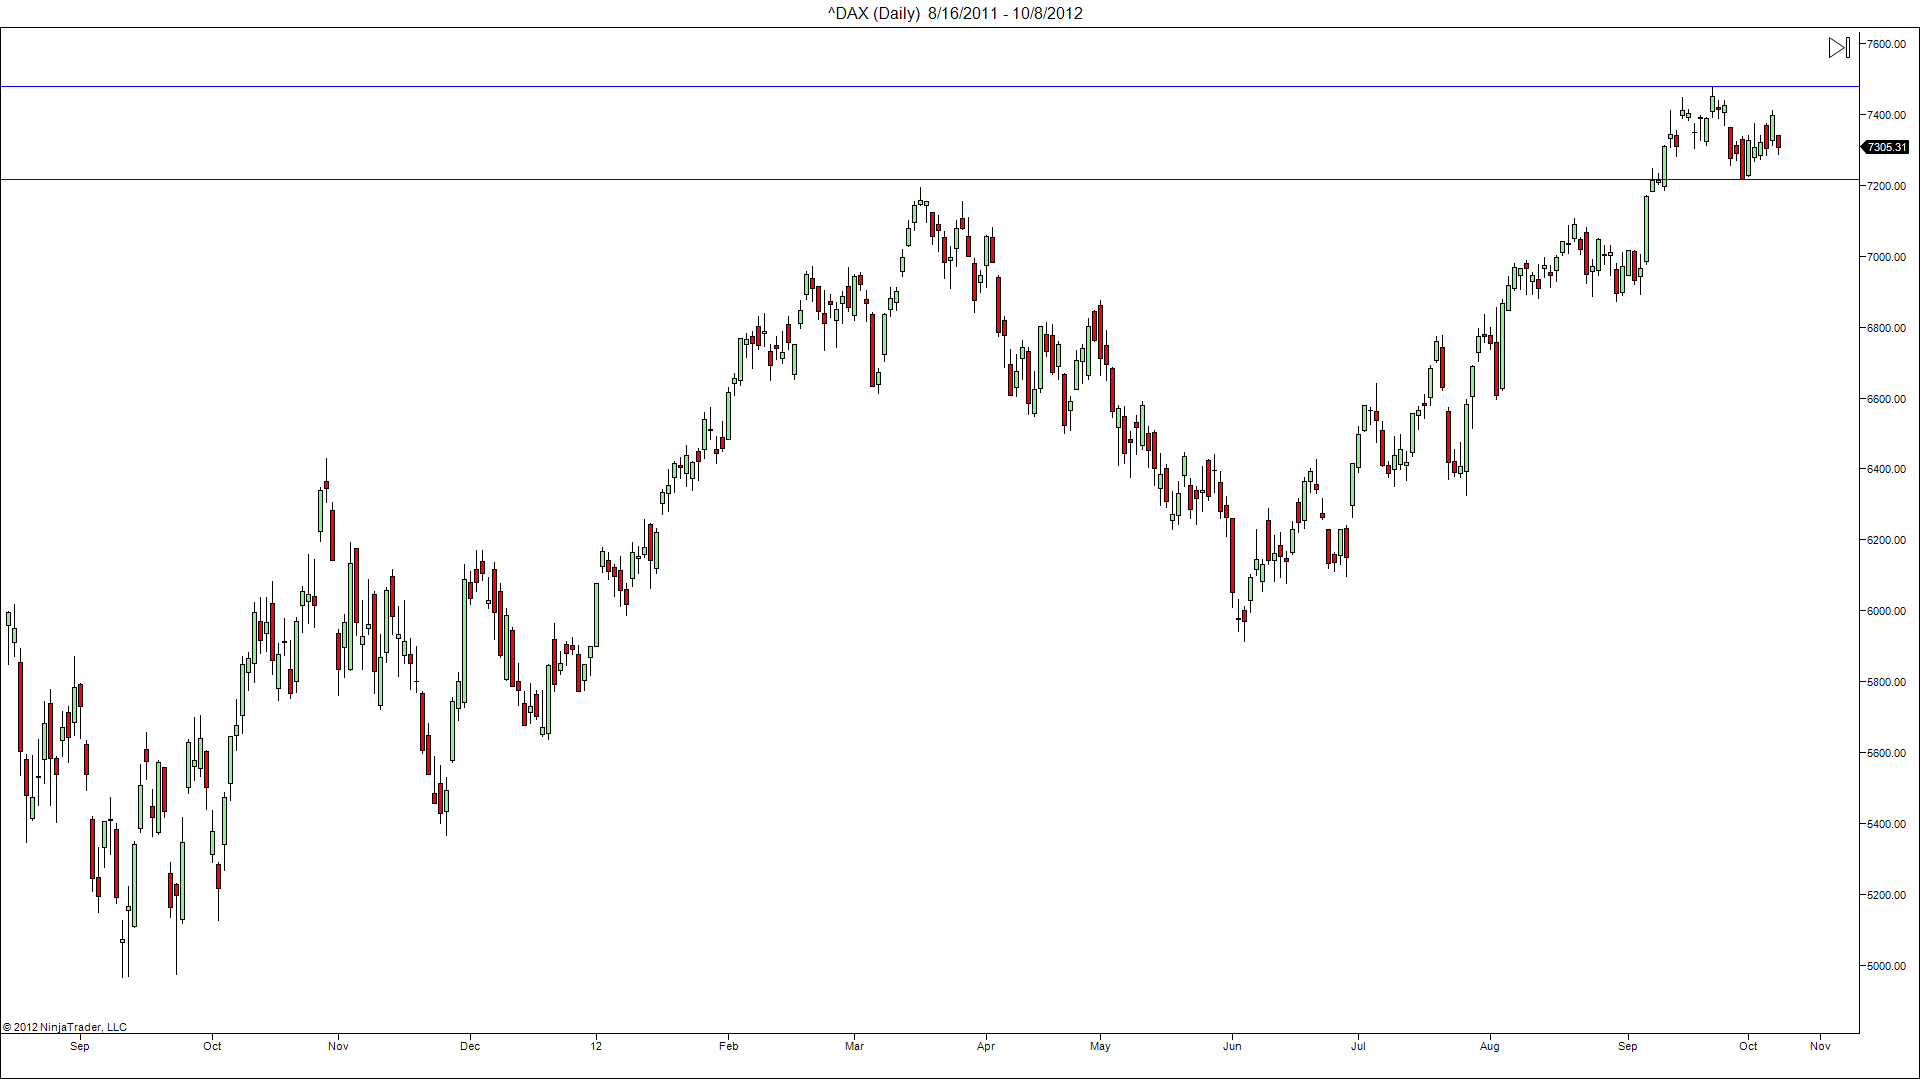Screen dimensions: 1920x1079
Task: Click the 6600.00 price axis label
Action: (1886, 399)
